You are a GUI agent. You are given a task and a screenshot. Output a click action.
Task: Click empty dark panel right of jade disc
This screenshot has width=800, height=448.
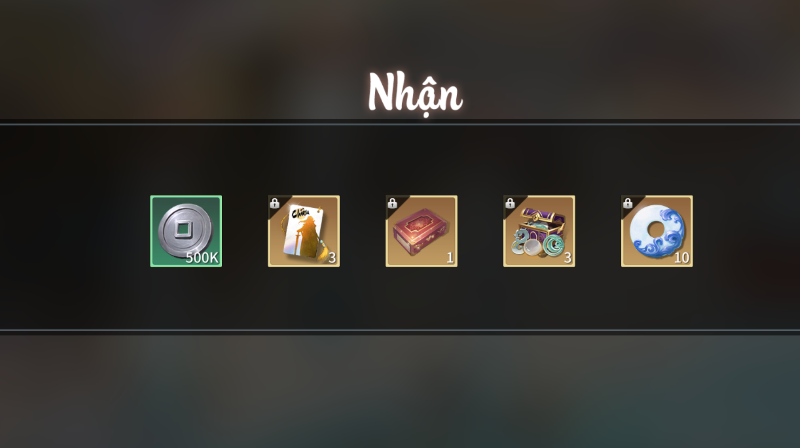click(x=746, y=230)
